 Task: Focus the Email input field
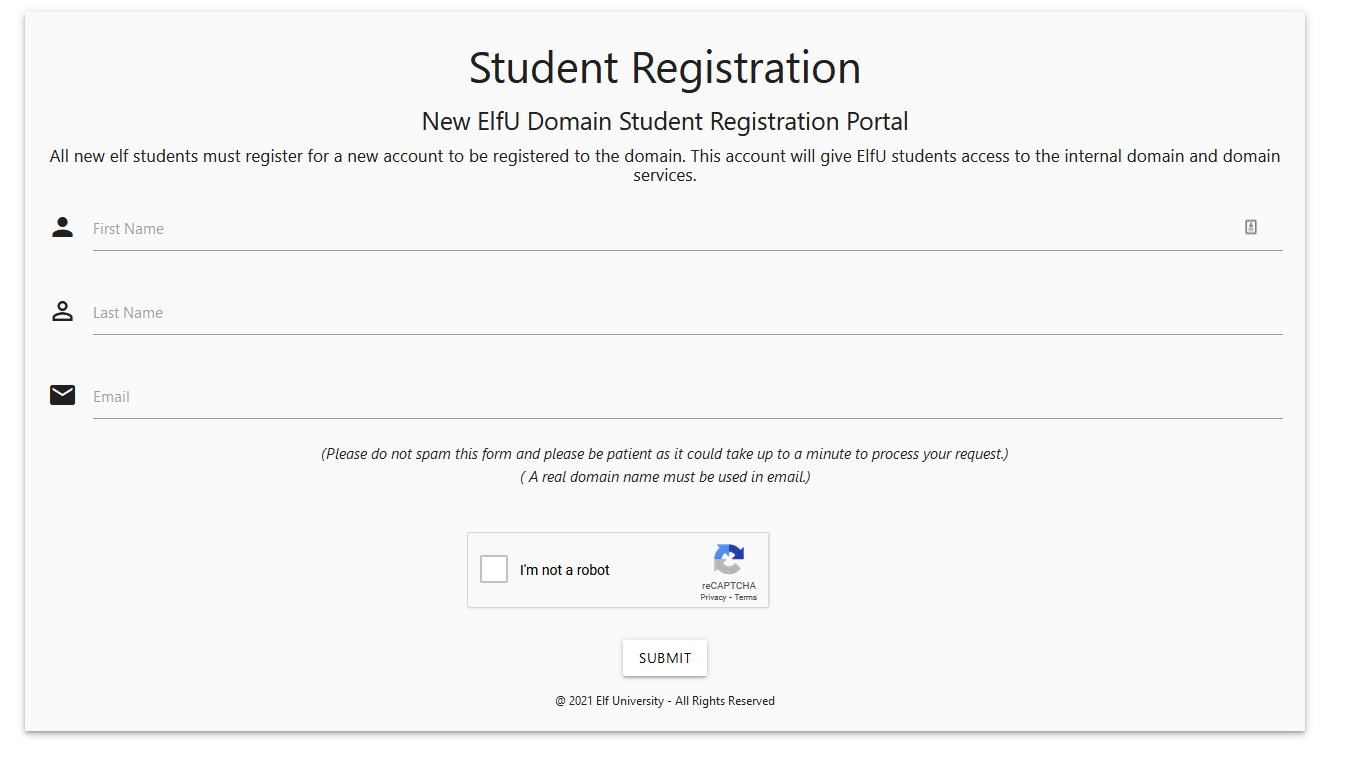[688, 397]
